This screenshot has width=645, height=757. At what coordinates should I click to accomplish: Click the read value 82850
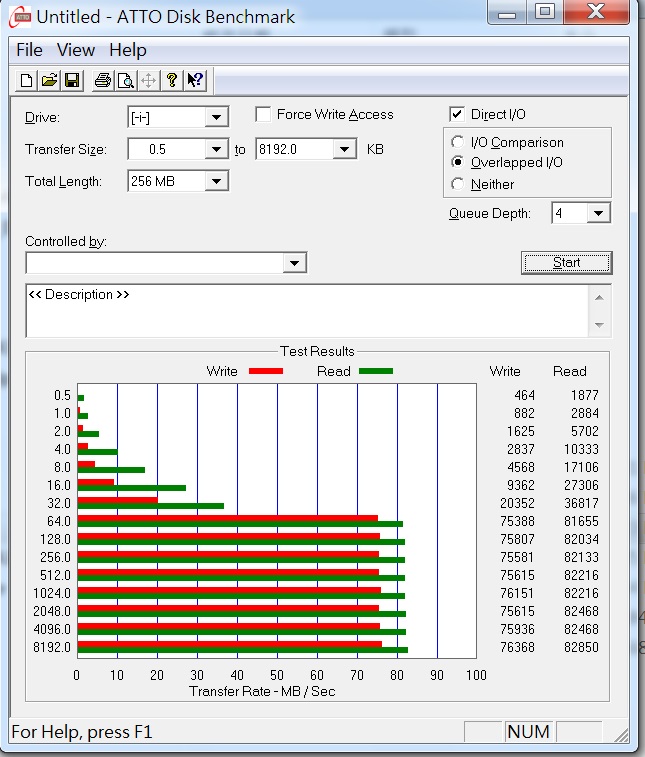pyautogui.click(x=581, y=647)
